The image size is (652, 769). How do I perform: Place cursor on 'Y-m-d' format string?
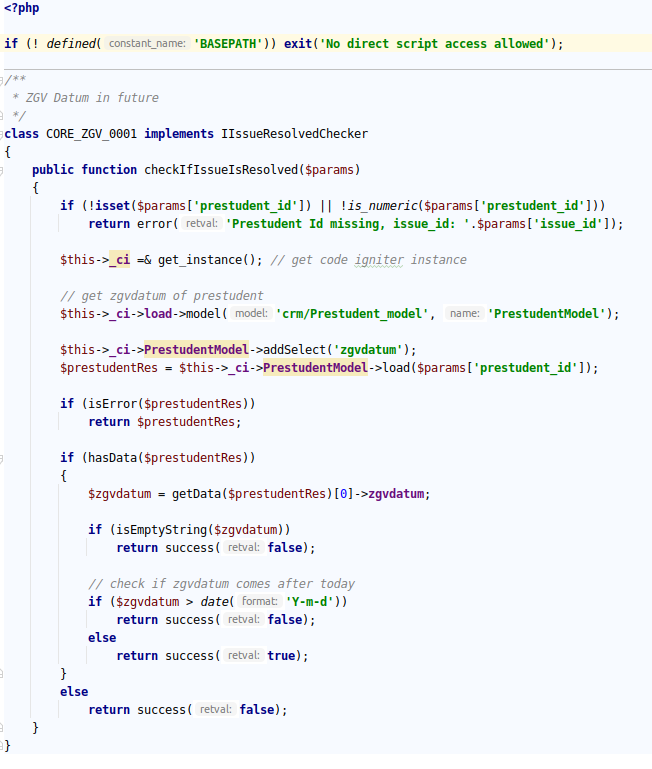314,602
